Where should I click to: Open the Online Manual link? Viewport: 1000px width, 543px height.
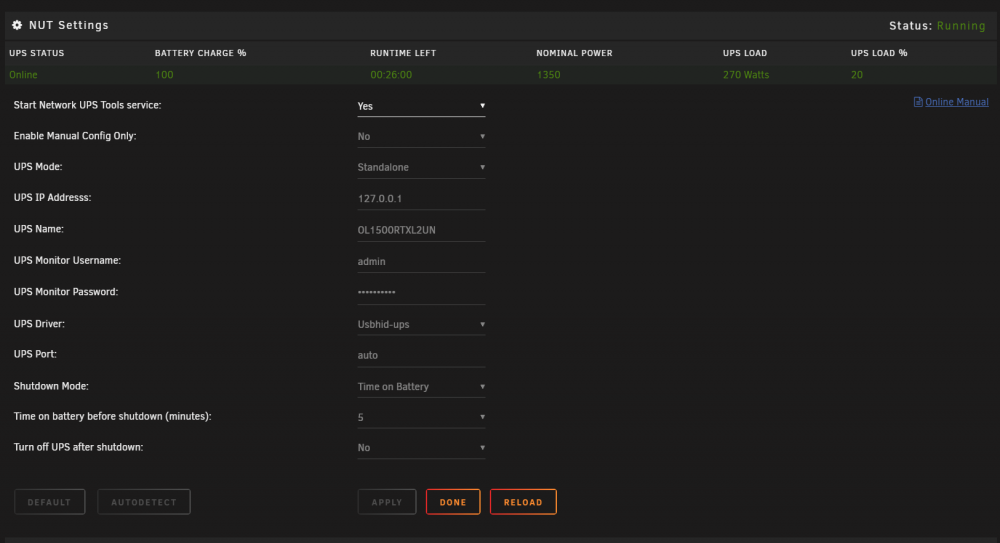[957, 102]
